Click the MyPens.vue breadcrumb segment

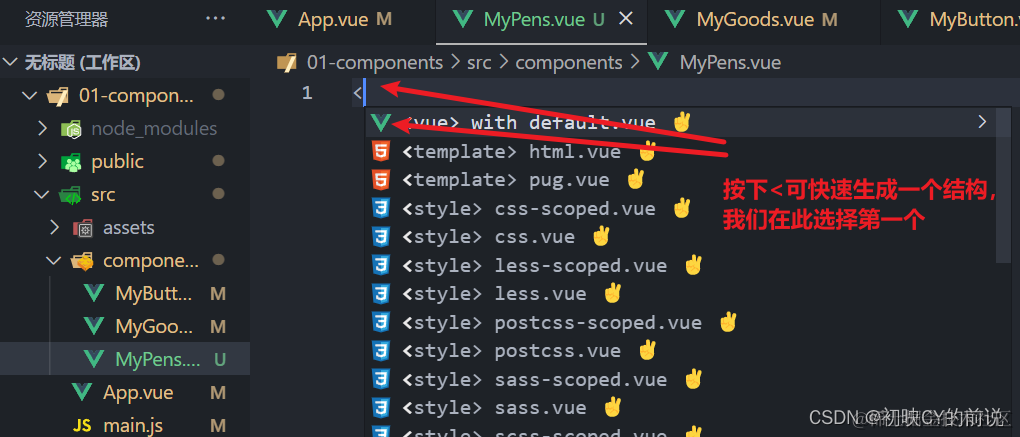click(x=730, y=62)
